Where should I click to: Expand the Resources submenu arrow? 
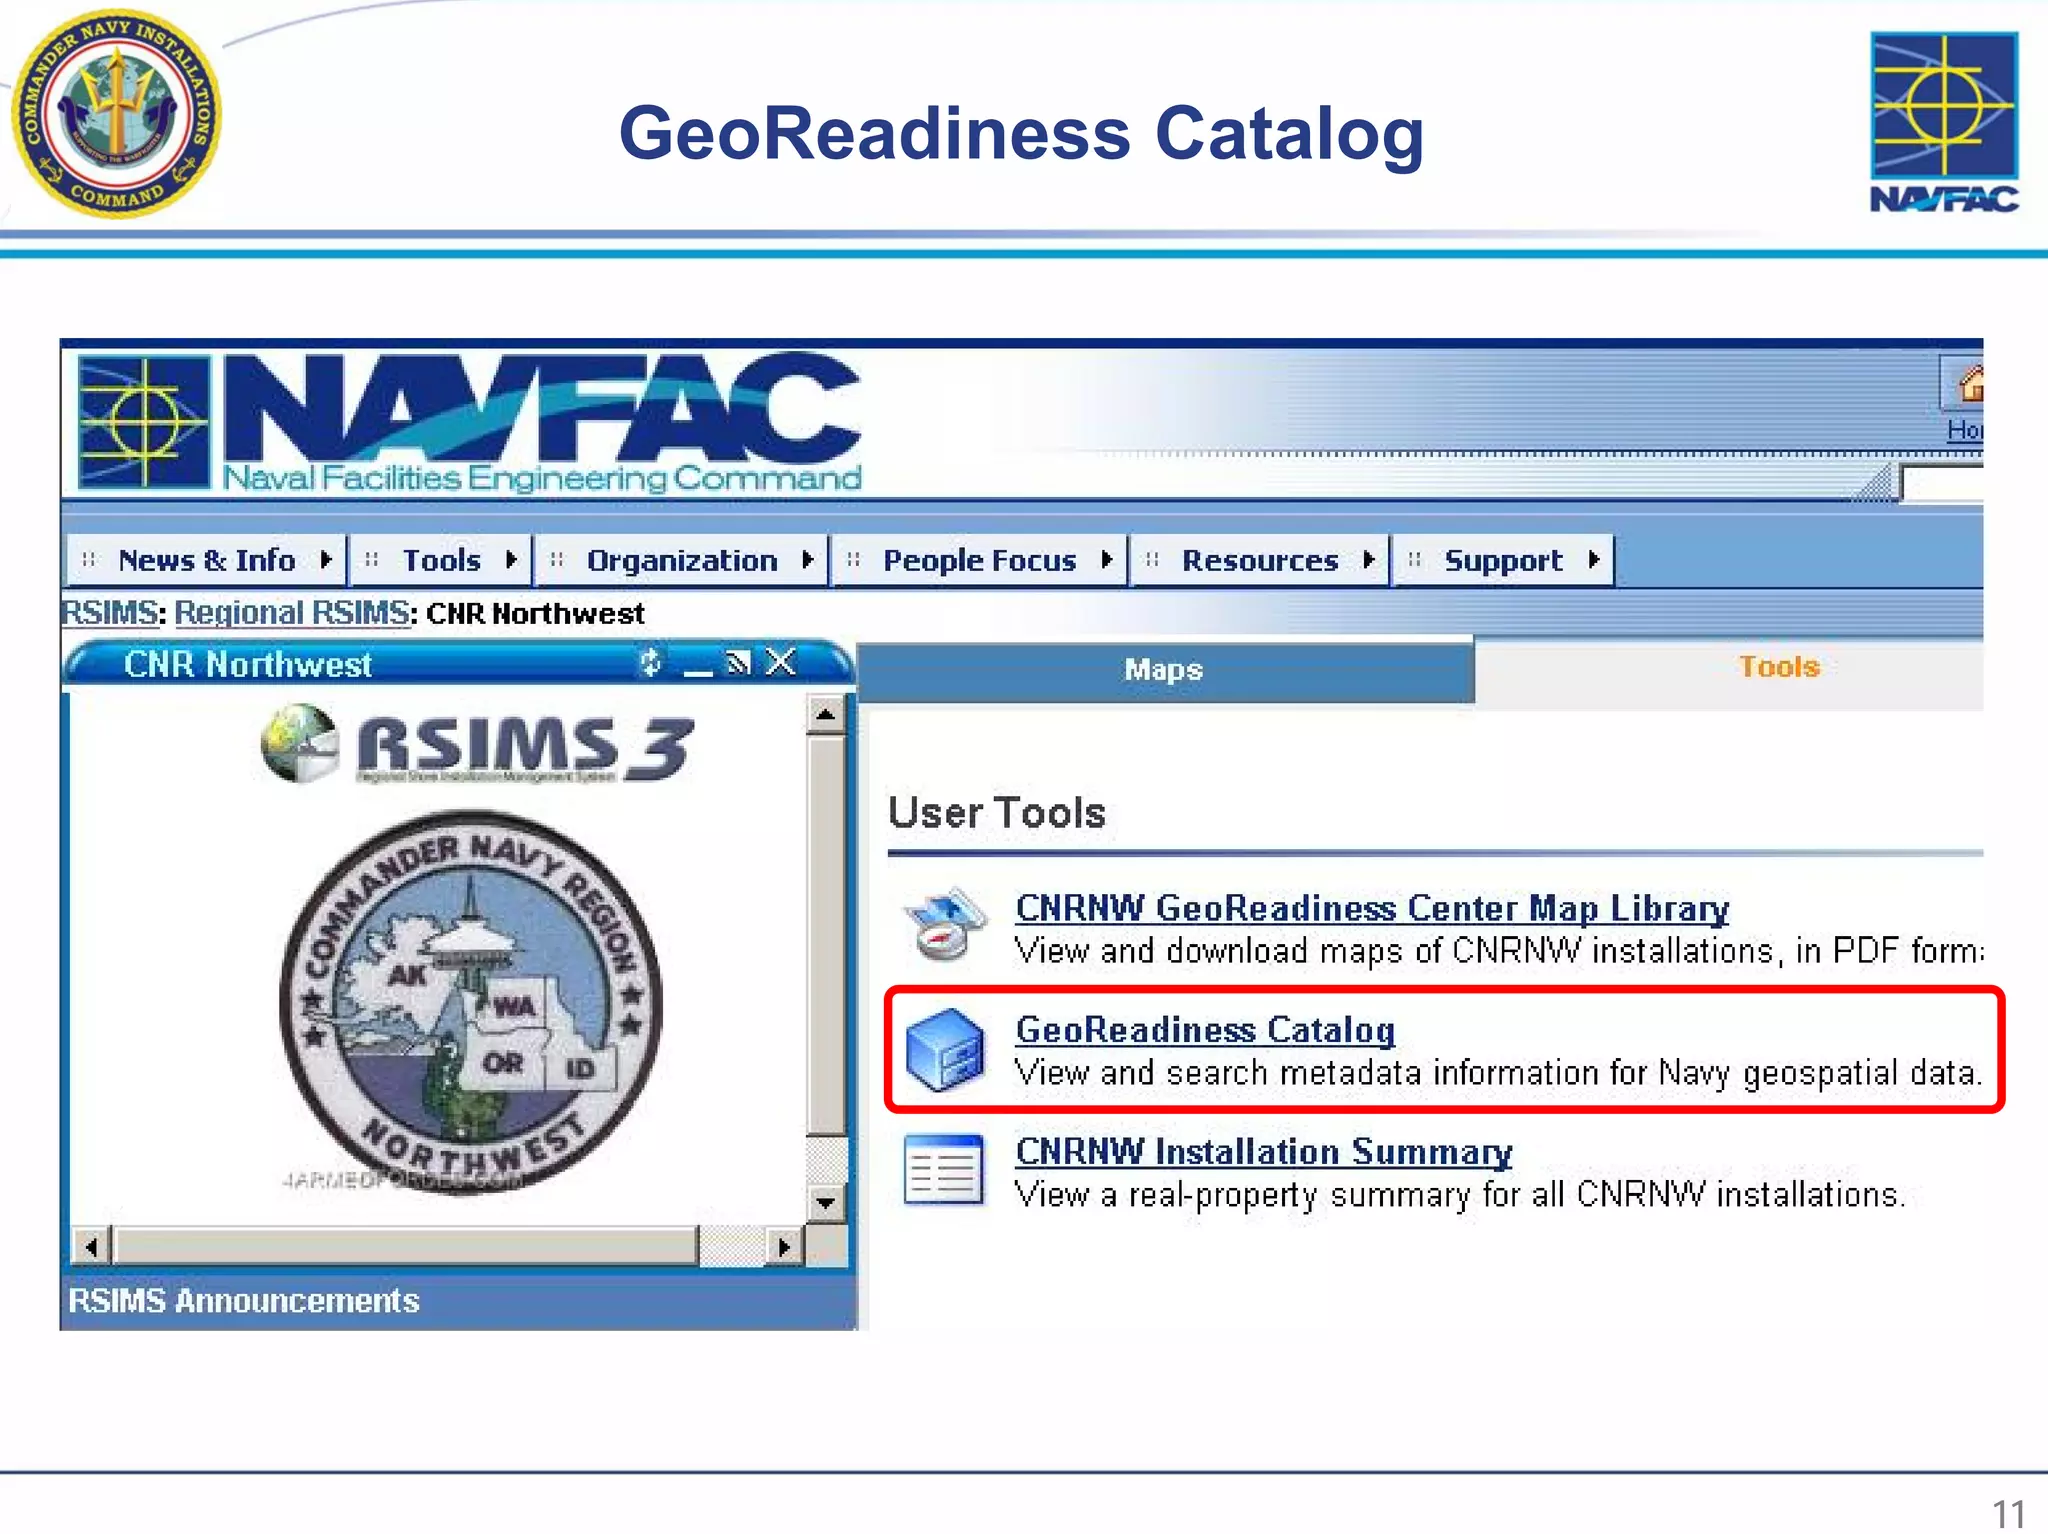(x=1368, y=560)
